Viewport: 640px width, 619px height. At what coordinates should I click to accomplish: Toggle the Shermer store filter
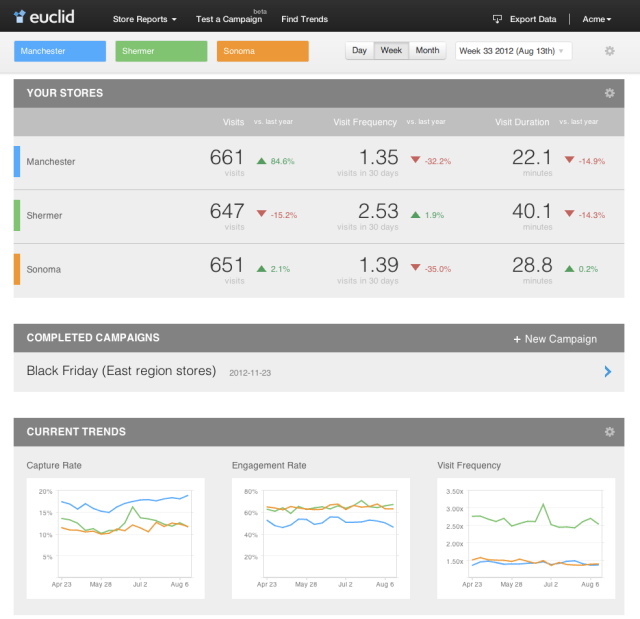[x=161, y=51]
